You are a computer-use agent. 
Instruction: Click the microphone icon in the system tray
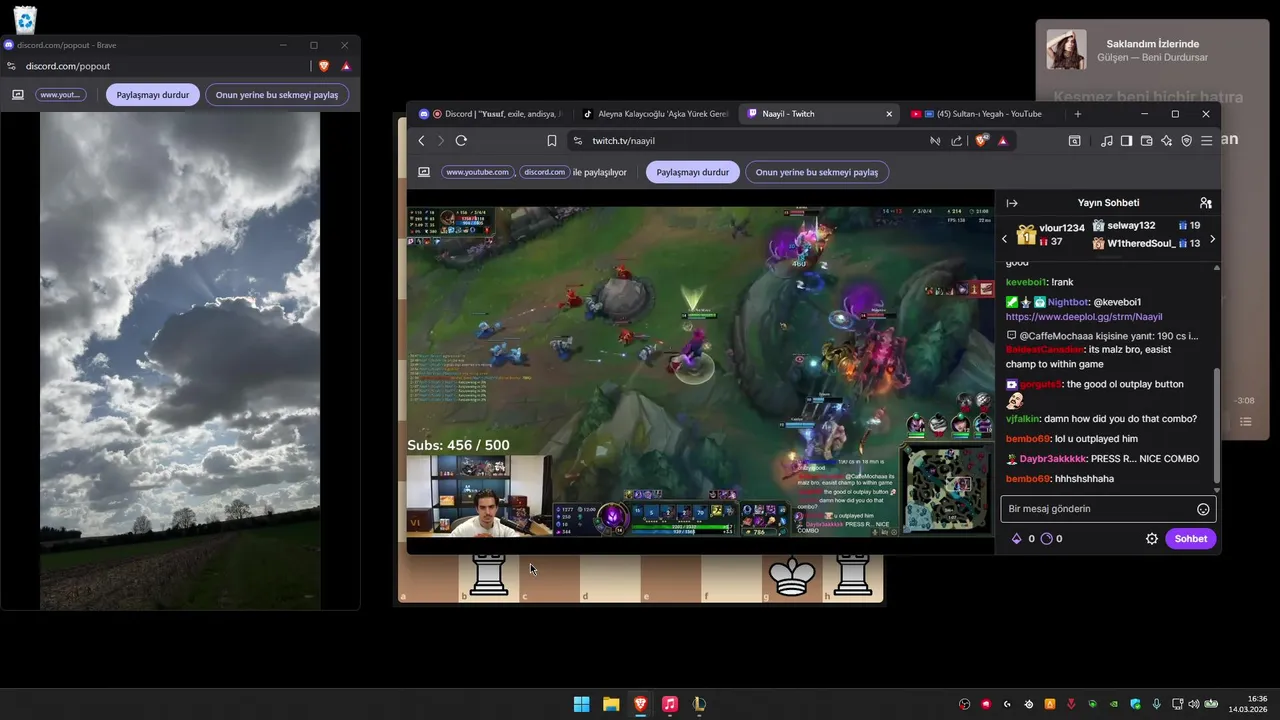[x=1156, y=704]
